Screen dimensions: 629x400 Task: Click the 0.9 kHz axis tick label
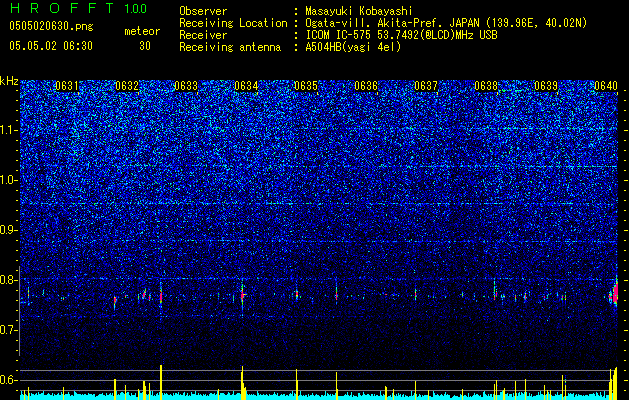[9, 230]
